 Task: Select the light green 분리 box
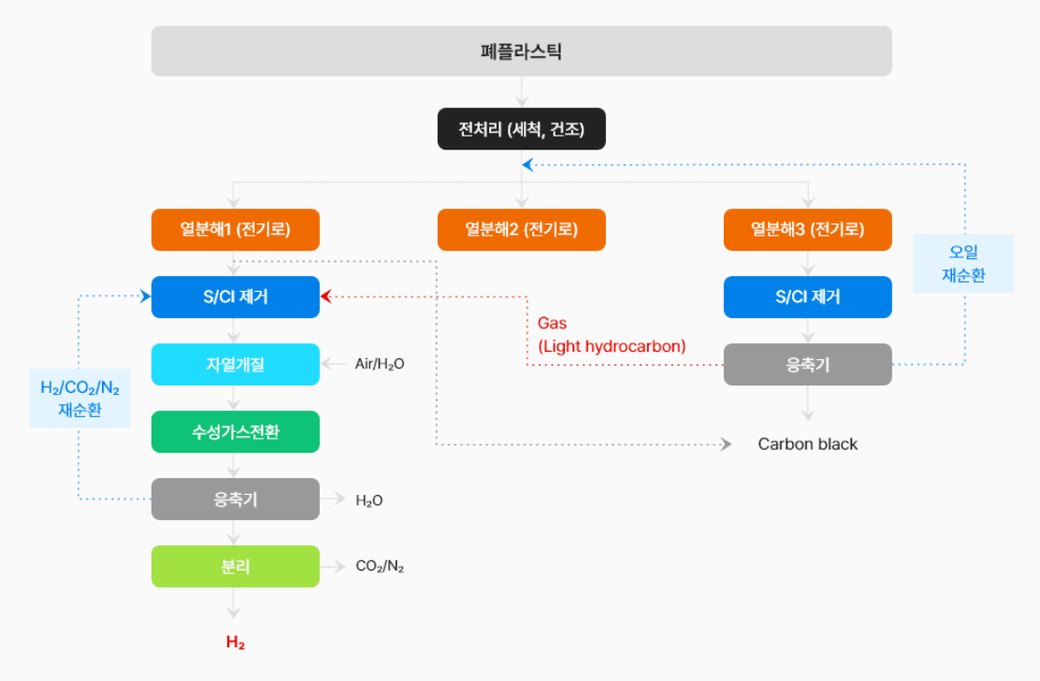pyautogui.click(x=235, y=566)
